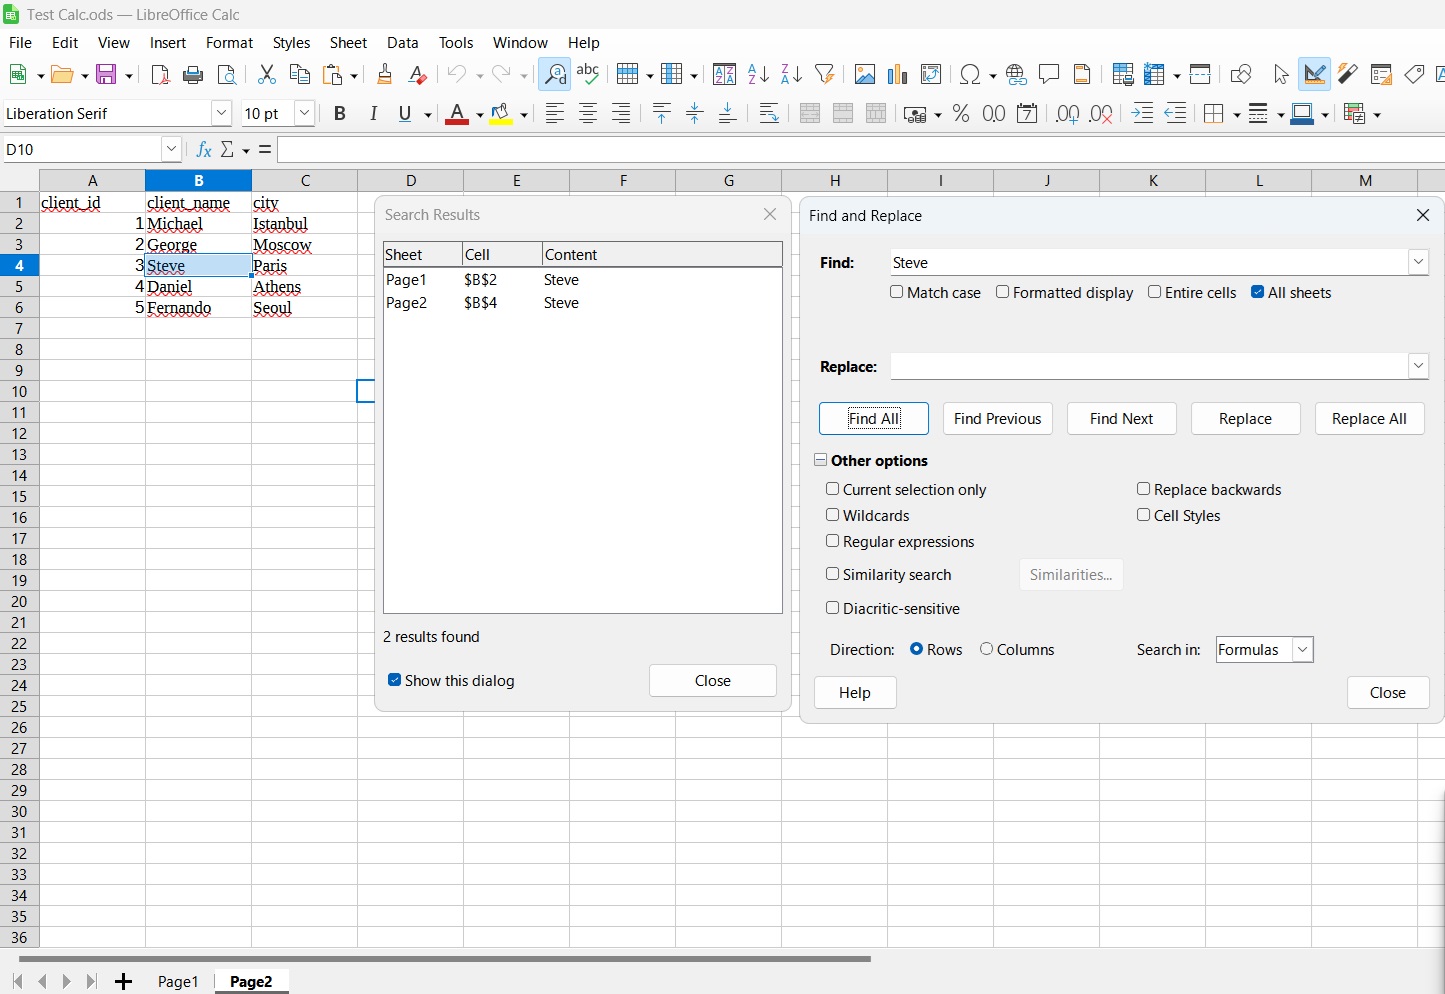Uncheck the All sheets option
Viewport: 1445px width, 994px height.
pos(1258,292)
